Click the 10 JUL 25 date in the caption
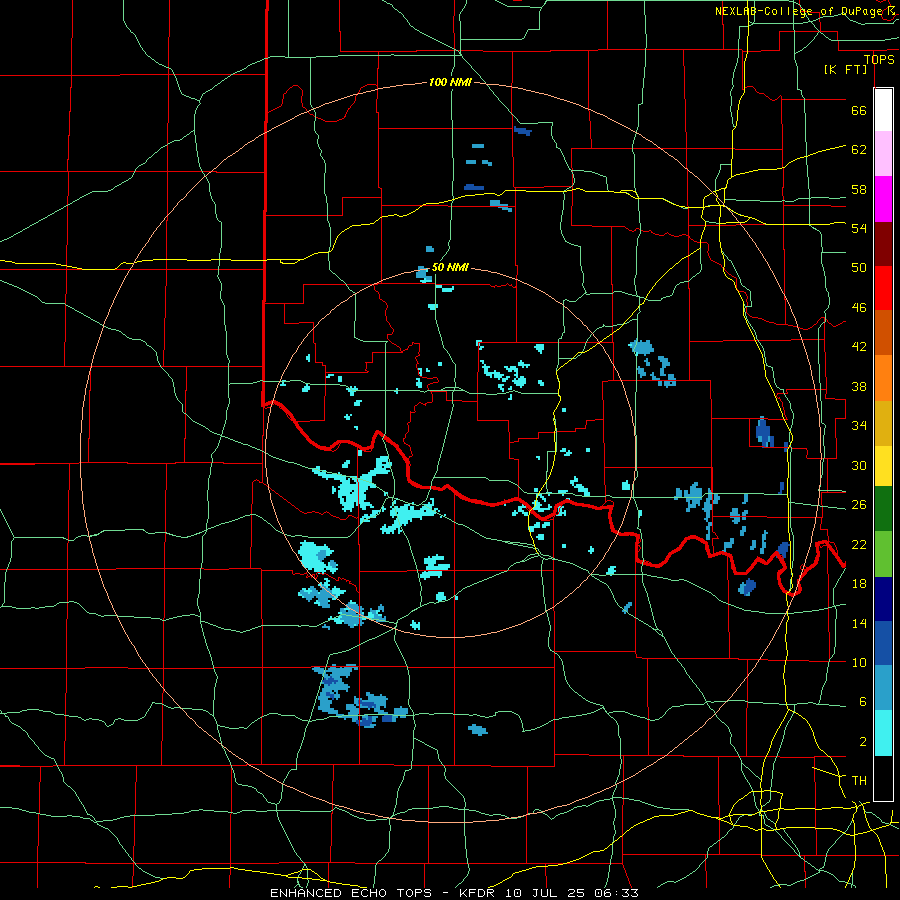900x900 pixels. (x=545, y=893)
